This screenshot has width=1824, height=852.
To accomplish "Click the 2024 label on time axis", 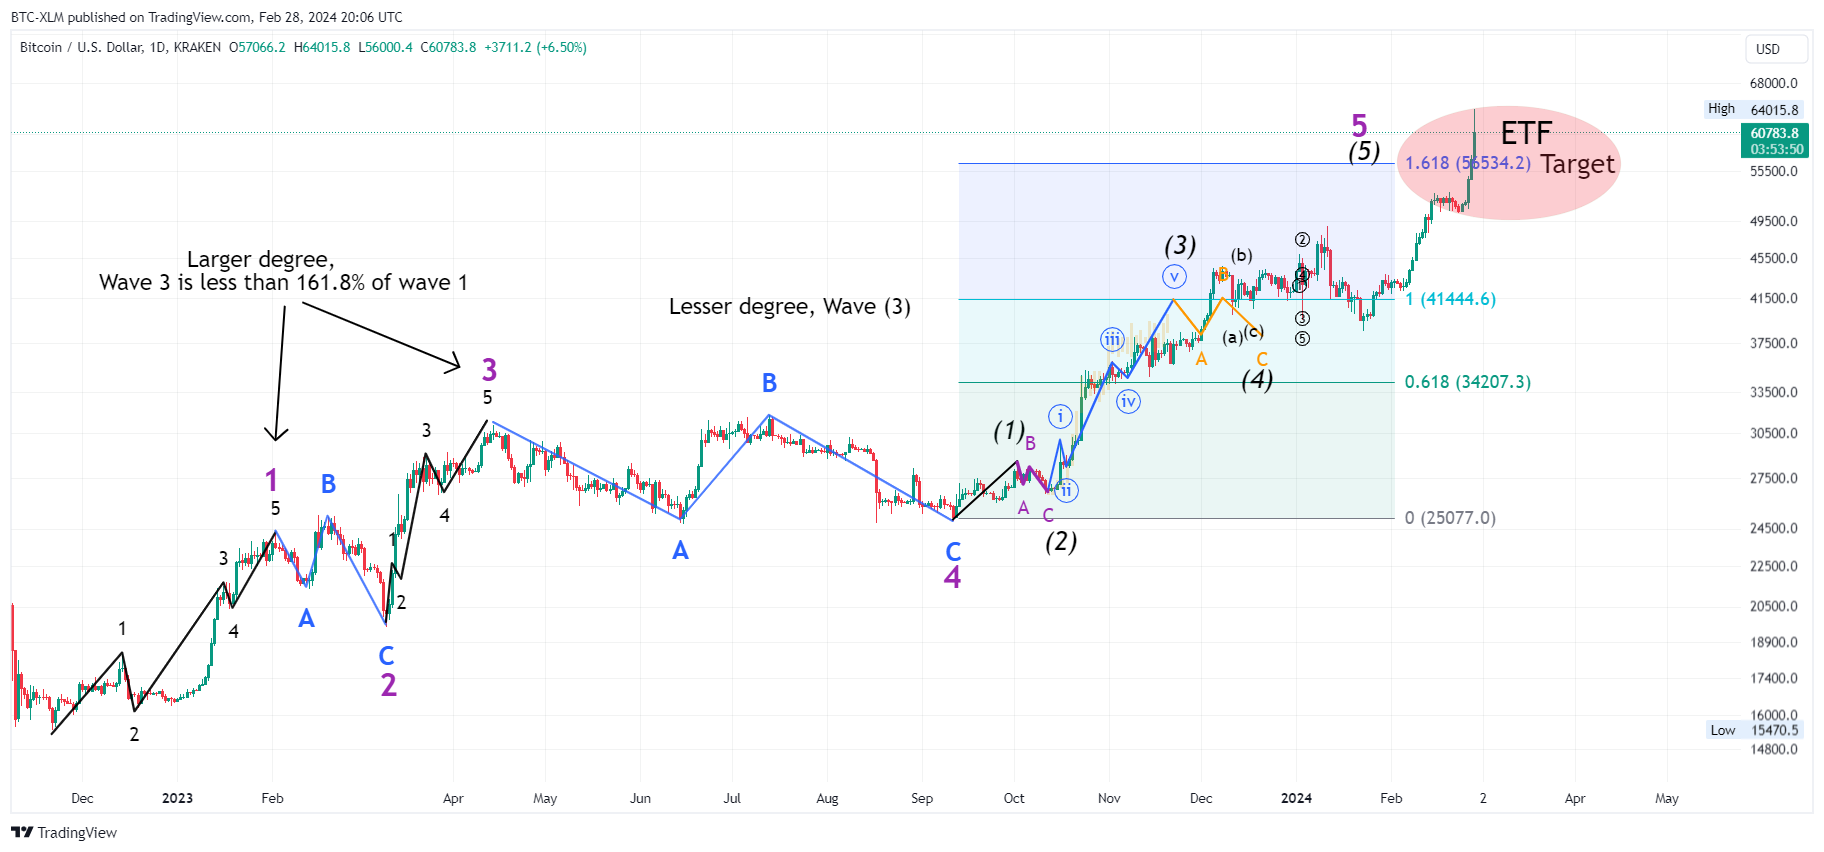I will (x=1296, y=798).
